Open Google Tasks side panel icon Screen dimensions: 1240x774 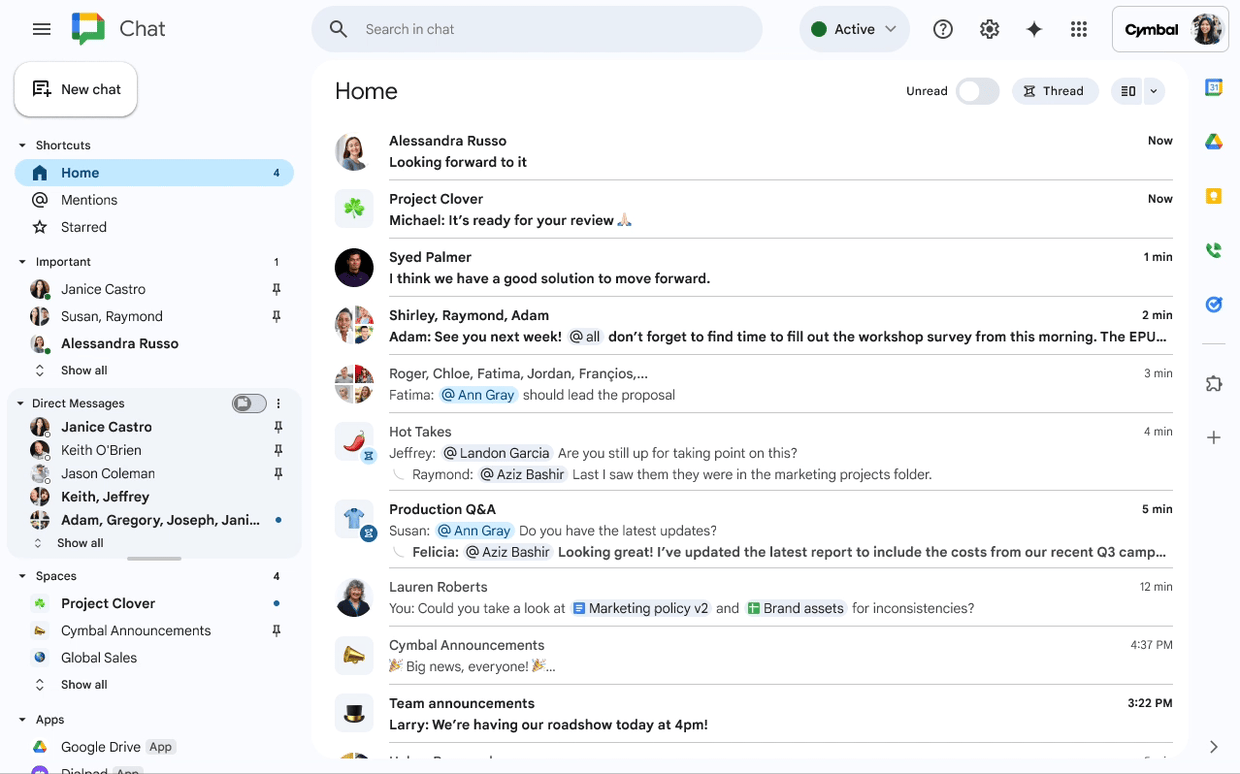(x=1213, y=304)
